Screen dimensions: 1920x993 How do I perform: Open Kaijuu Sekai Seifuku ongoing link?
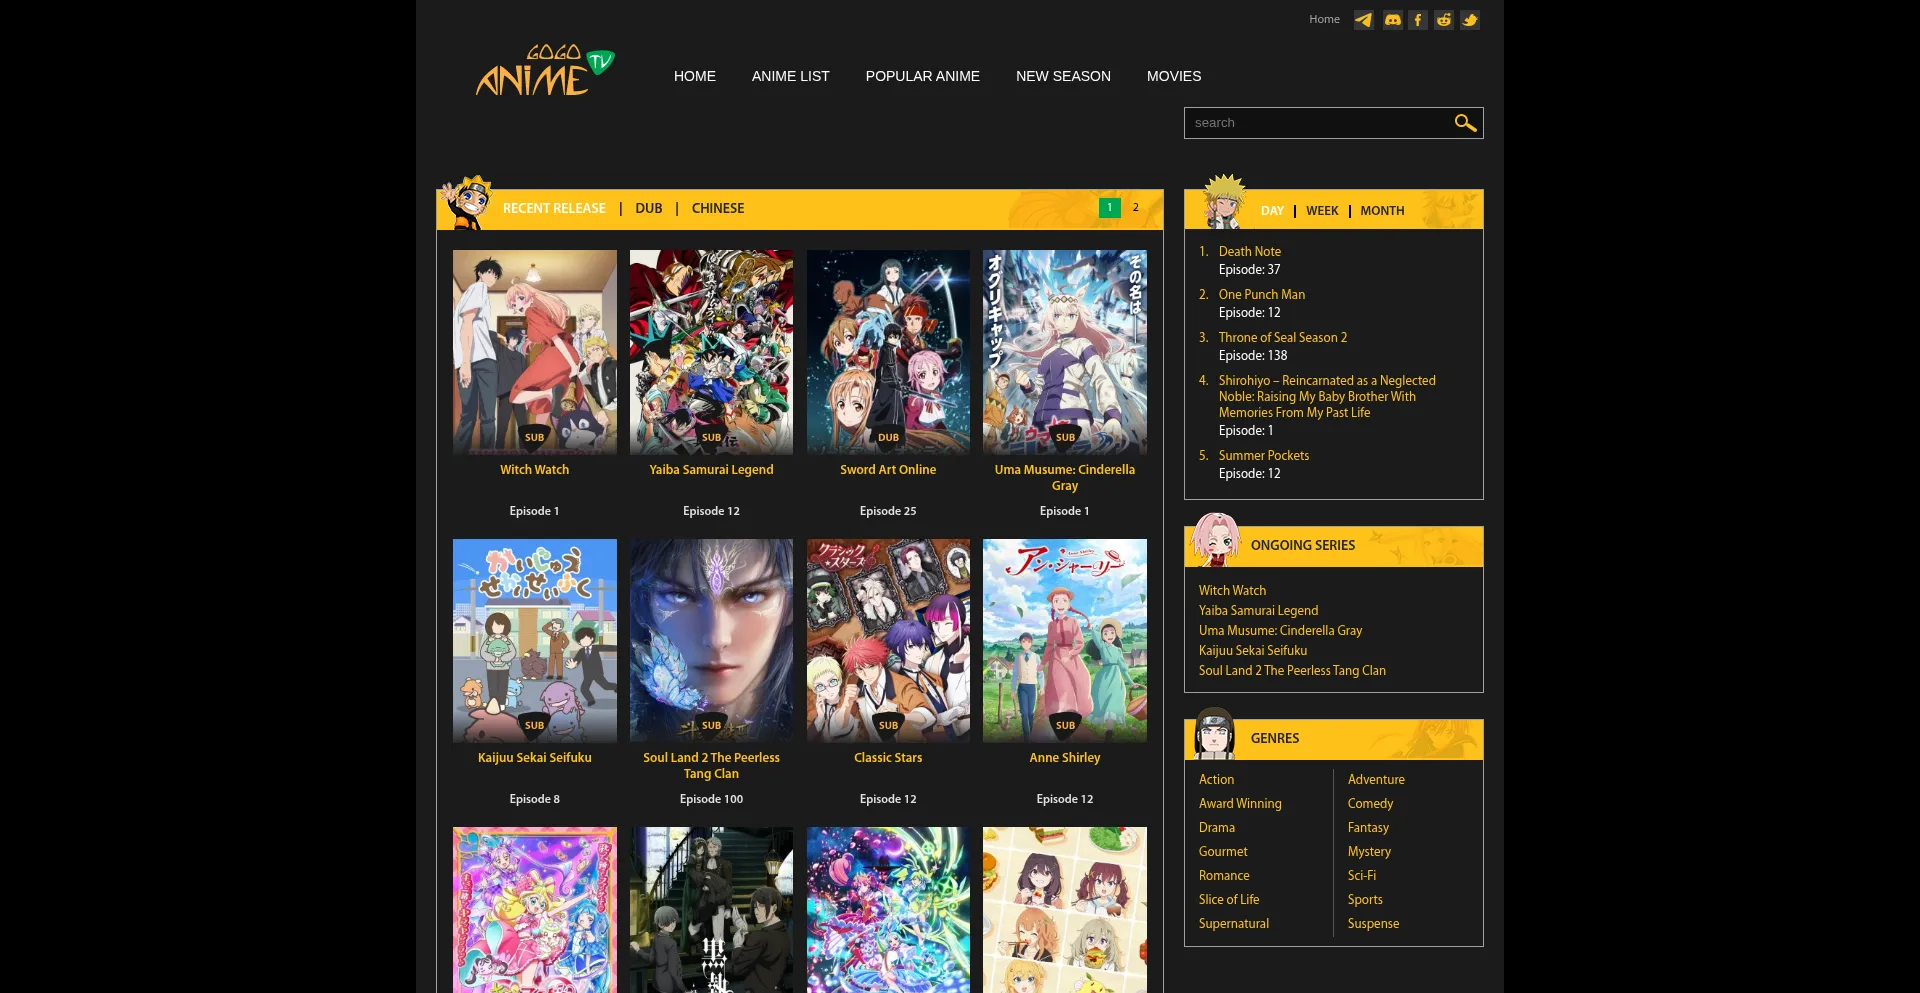[x=1252, y=651]
